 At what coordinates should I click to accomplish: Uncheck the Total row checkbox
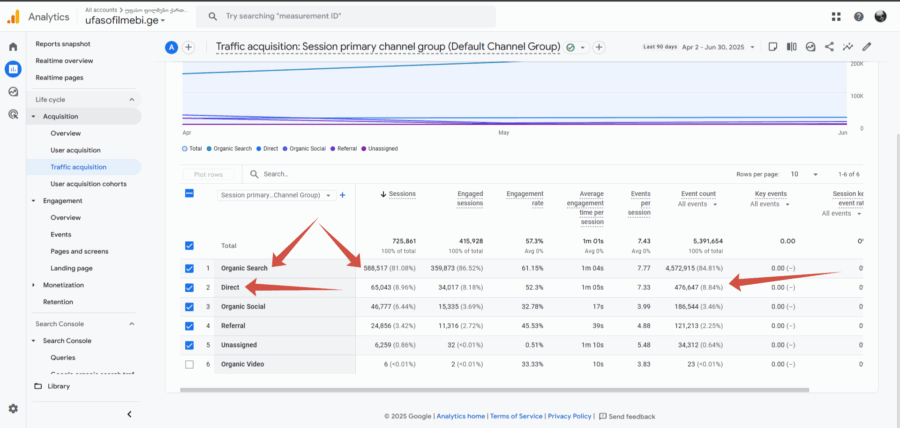[x=189, y=246]
